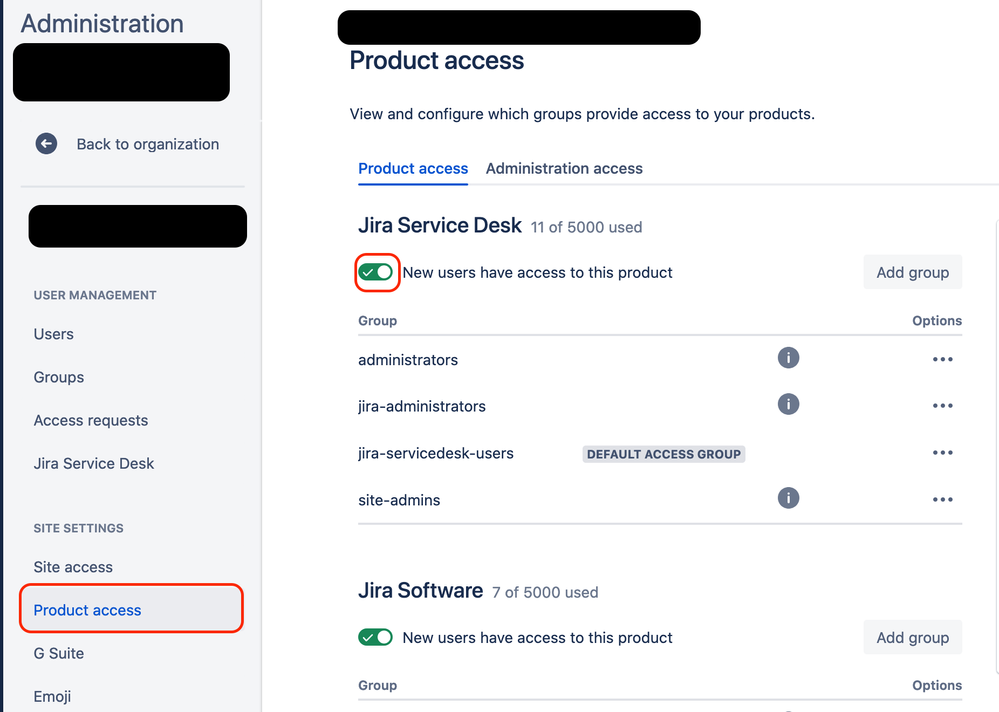This screenshot has height=712, width=999.
Task: Click info icon for administrators group
Action: 788,358
